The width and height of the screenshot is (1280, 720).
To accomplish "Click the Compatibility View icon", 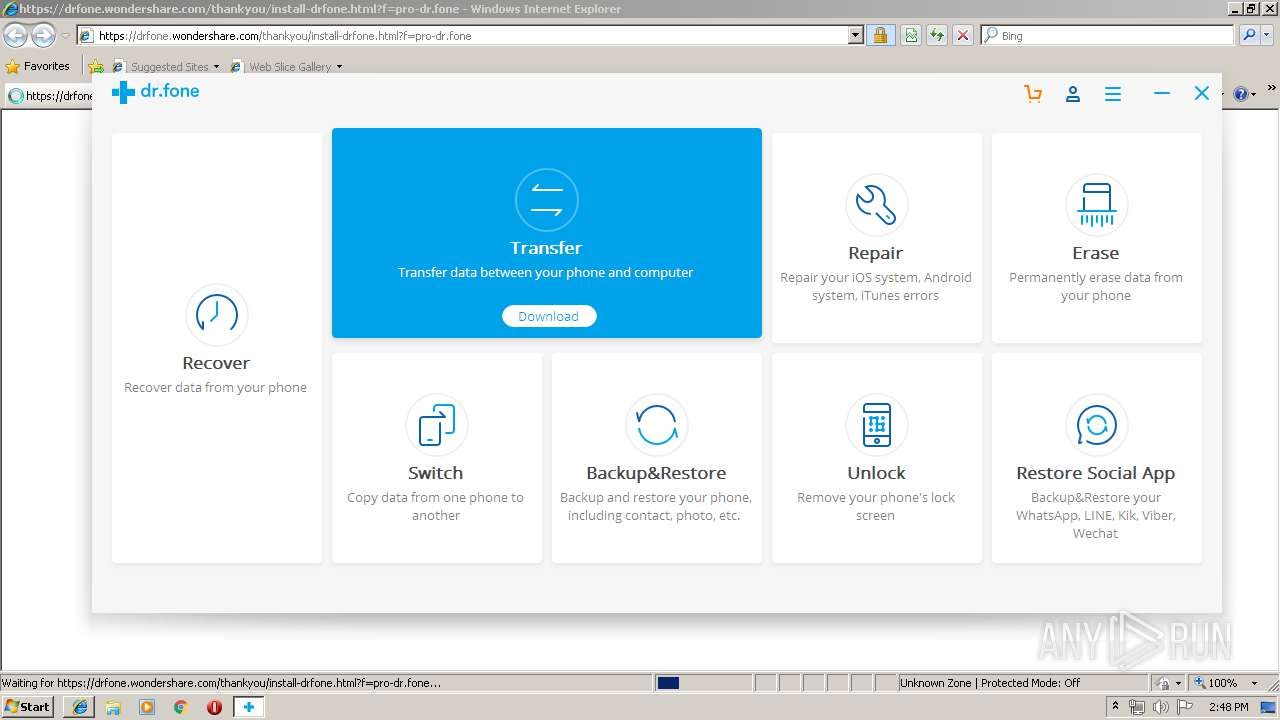I will click(911, 36).
